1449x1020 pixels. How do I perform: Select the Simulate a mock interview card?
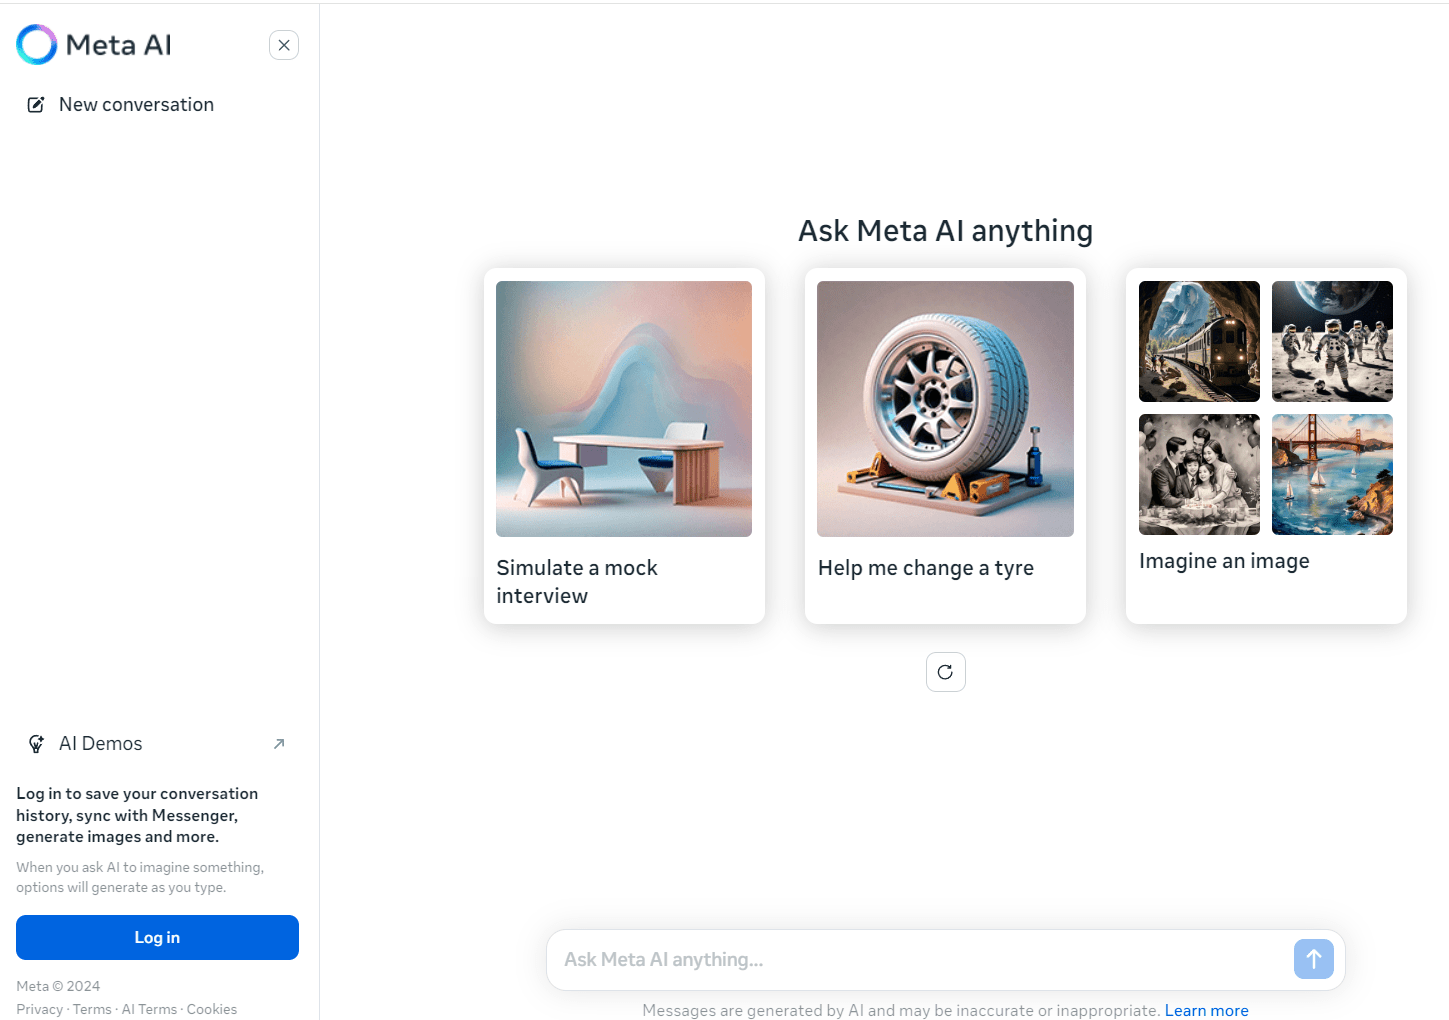tap(623, 445)
